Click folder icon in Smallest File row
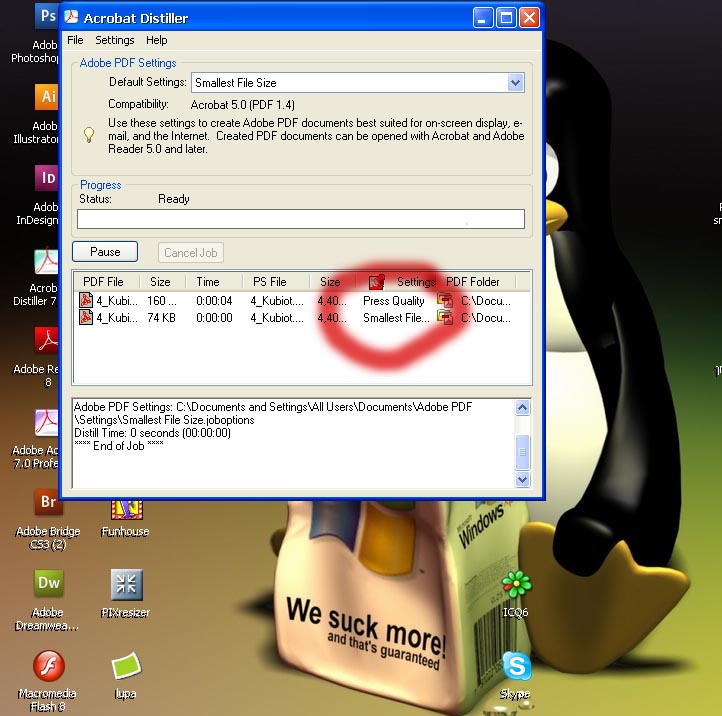This screenshot has width=722, height=716. pos(445,317)
